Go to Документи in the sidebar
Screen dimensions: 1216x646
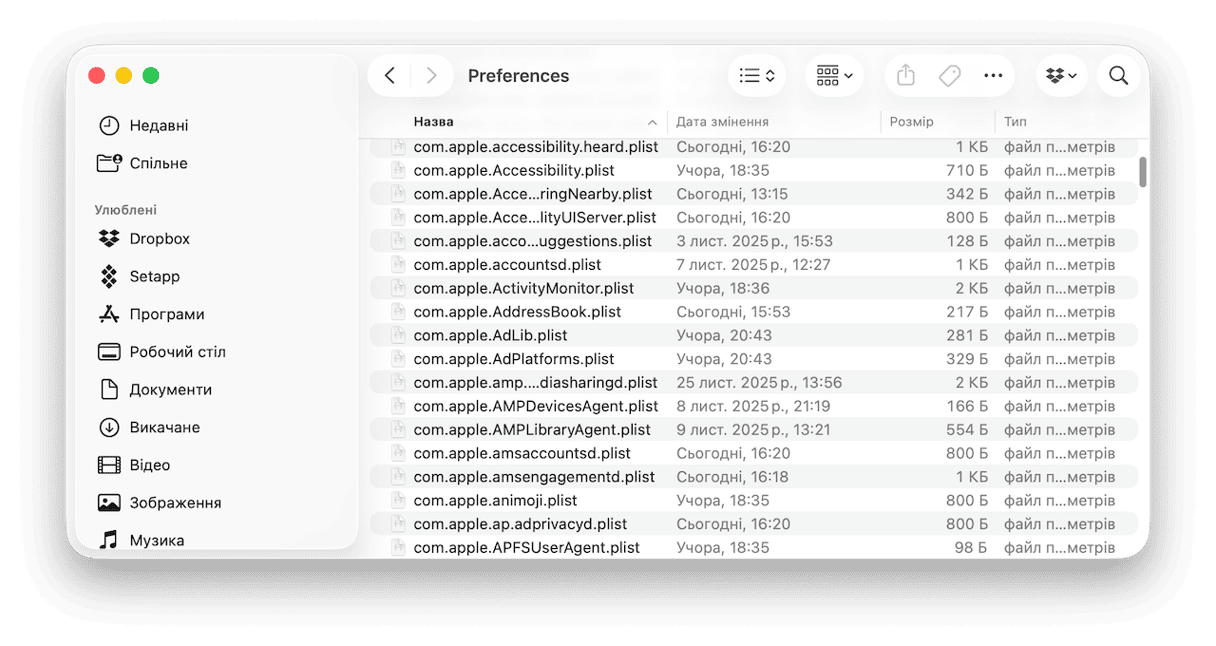point(170,390)
